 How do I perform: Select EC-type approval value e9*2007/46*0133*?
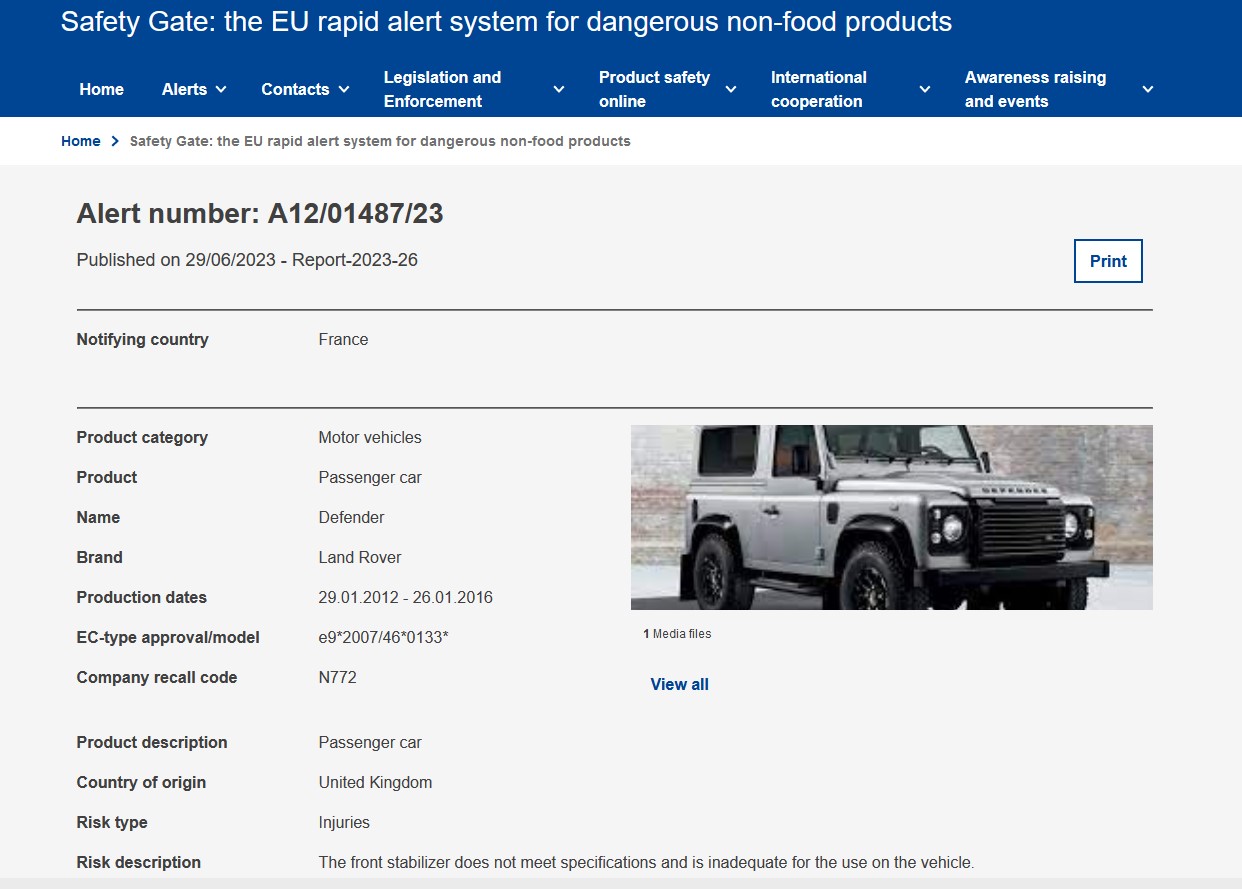click(x=383, y=637)
